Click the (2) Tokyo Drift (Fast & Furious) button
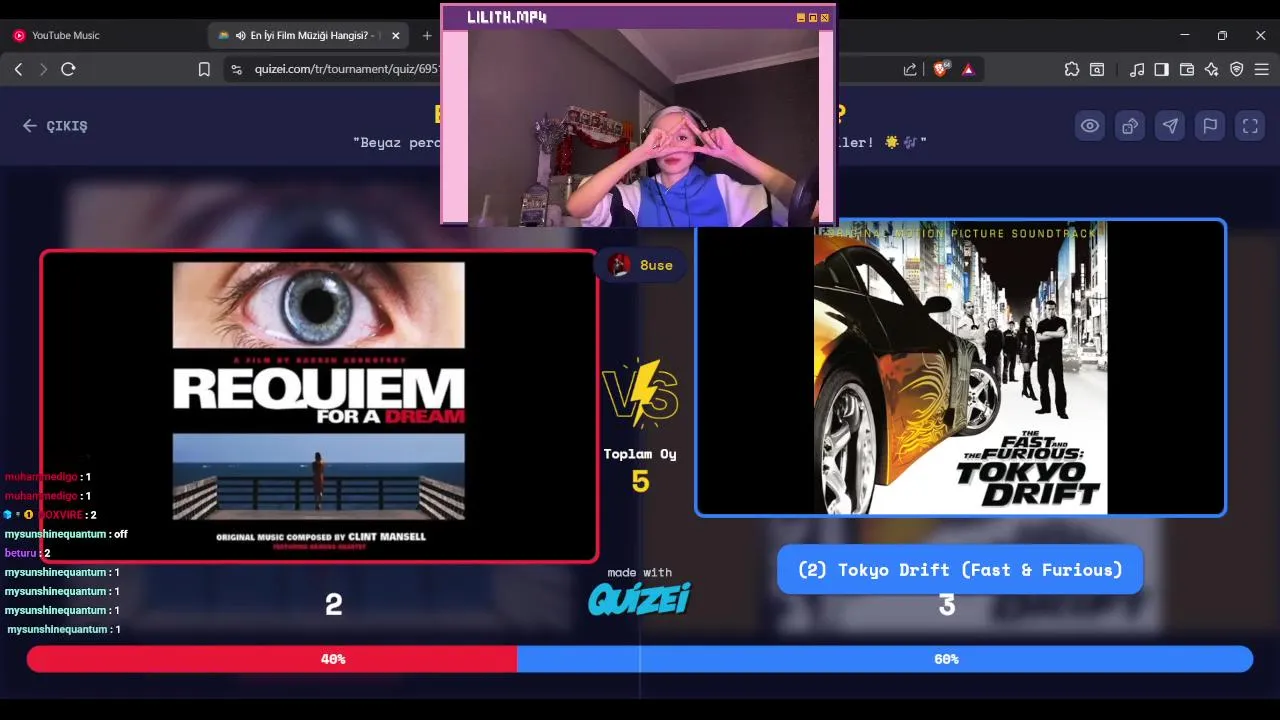 coord(960,569)
